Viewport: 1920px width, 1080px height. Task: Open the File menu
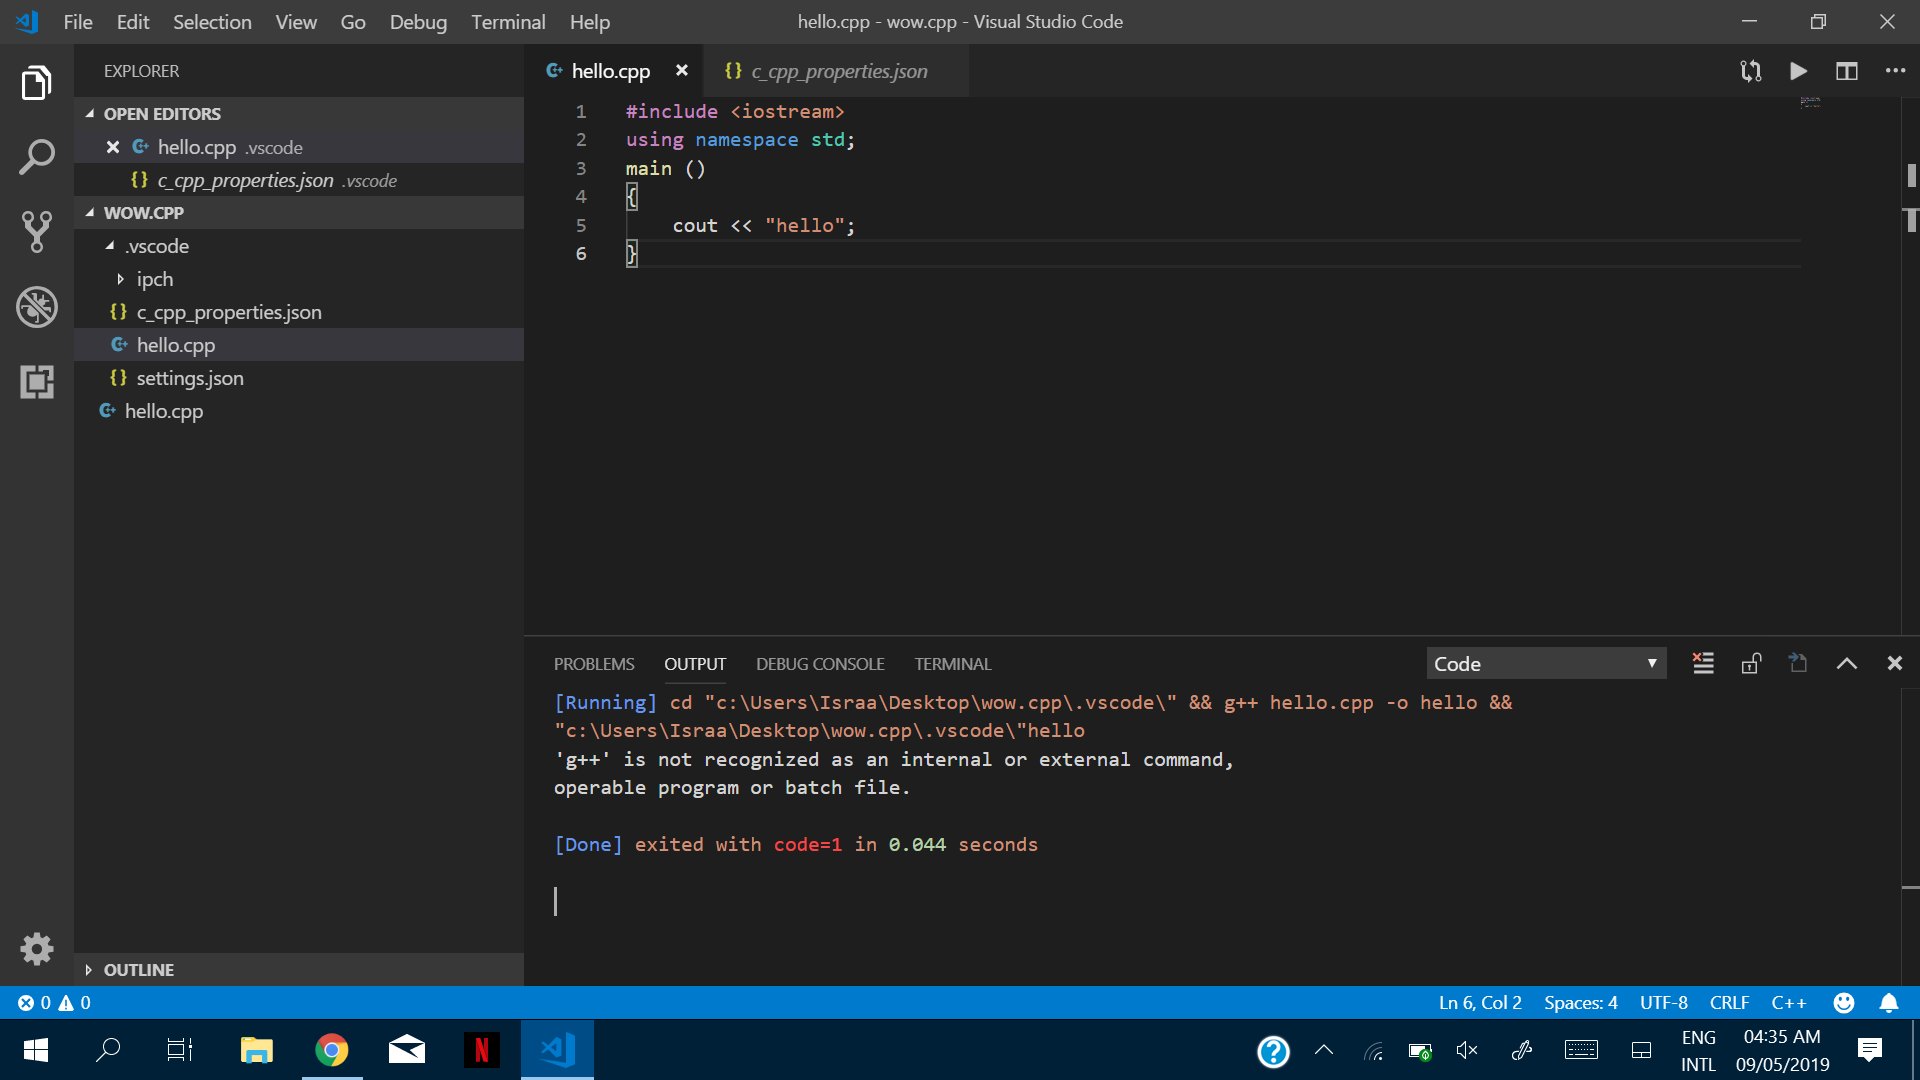click(x=78, y=22)
